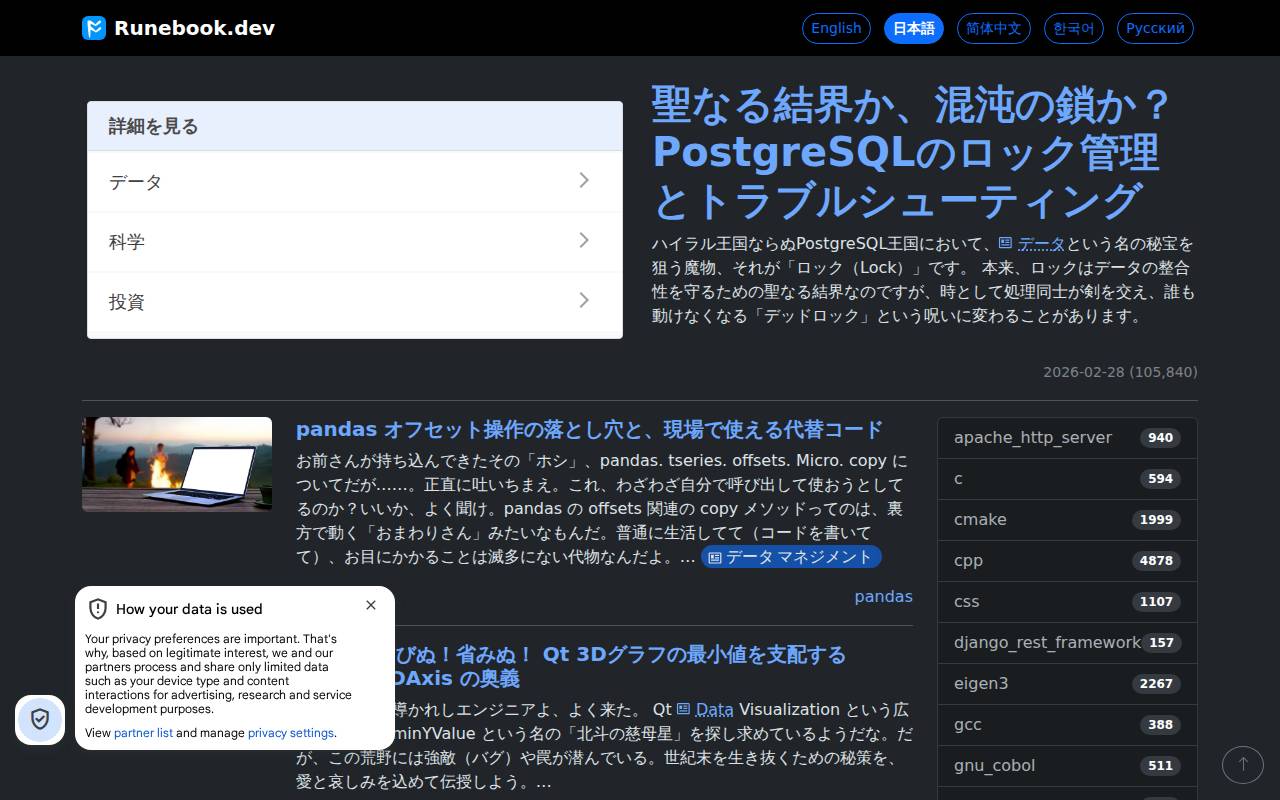Click the 157 count badge for django_rest_framework
This screenshot has width=1280, height=800.
(1161, 643)
